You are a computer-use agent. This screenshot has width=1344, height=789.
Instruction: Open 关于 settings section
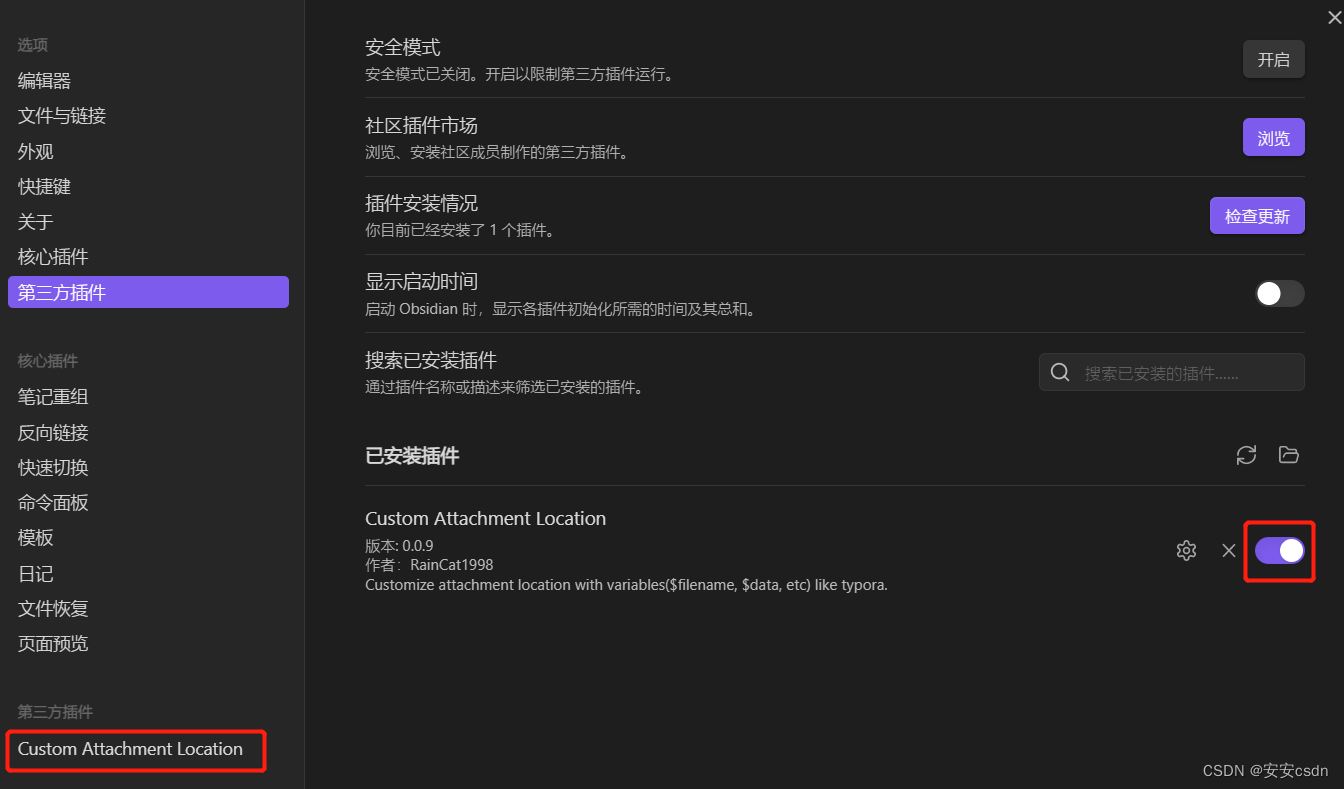point(148,222)
